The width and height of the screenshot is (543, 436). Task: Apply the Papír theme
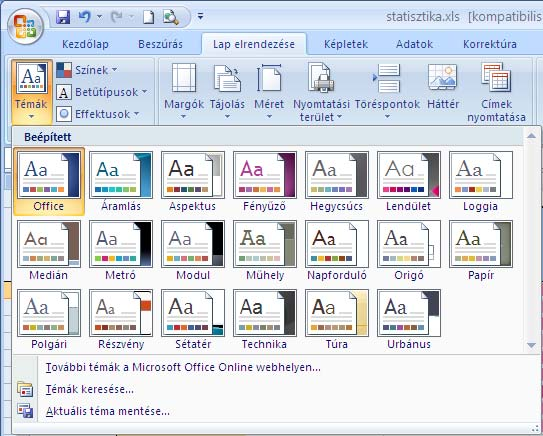coord(481,251)
